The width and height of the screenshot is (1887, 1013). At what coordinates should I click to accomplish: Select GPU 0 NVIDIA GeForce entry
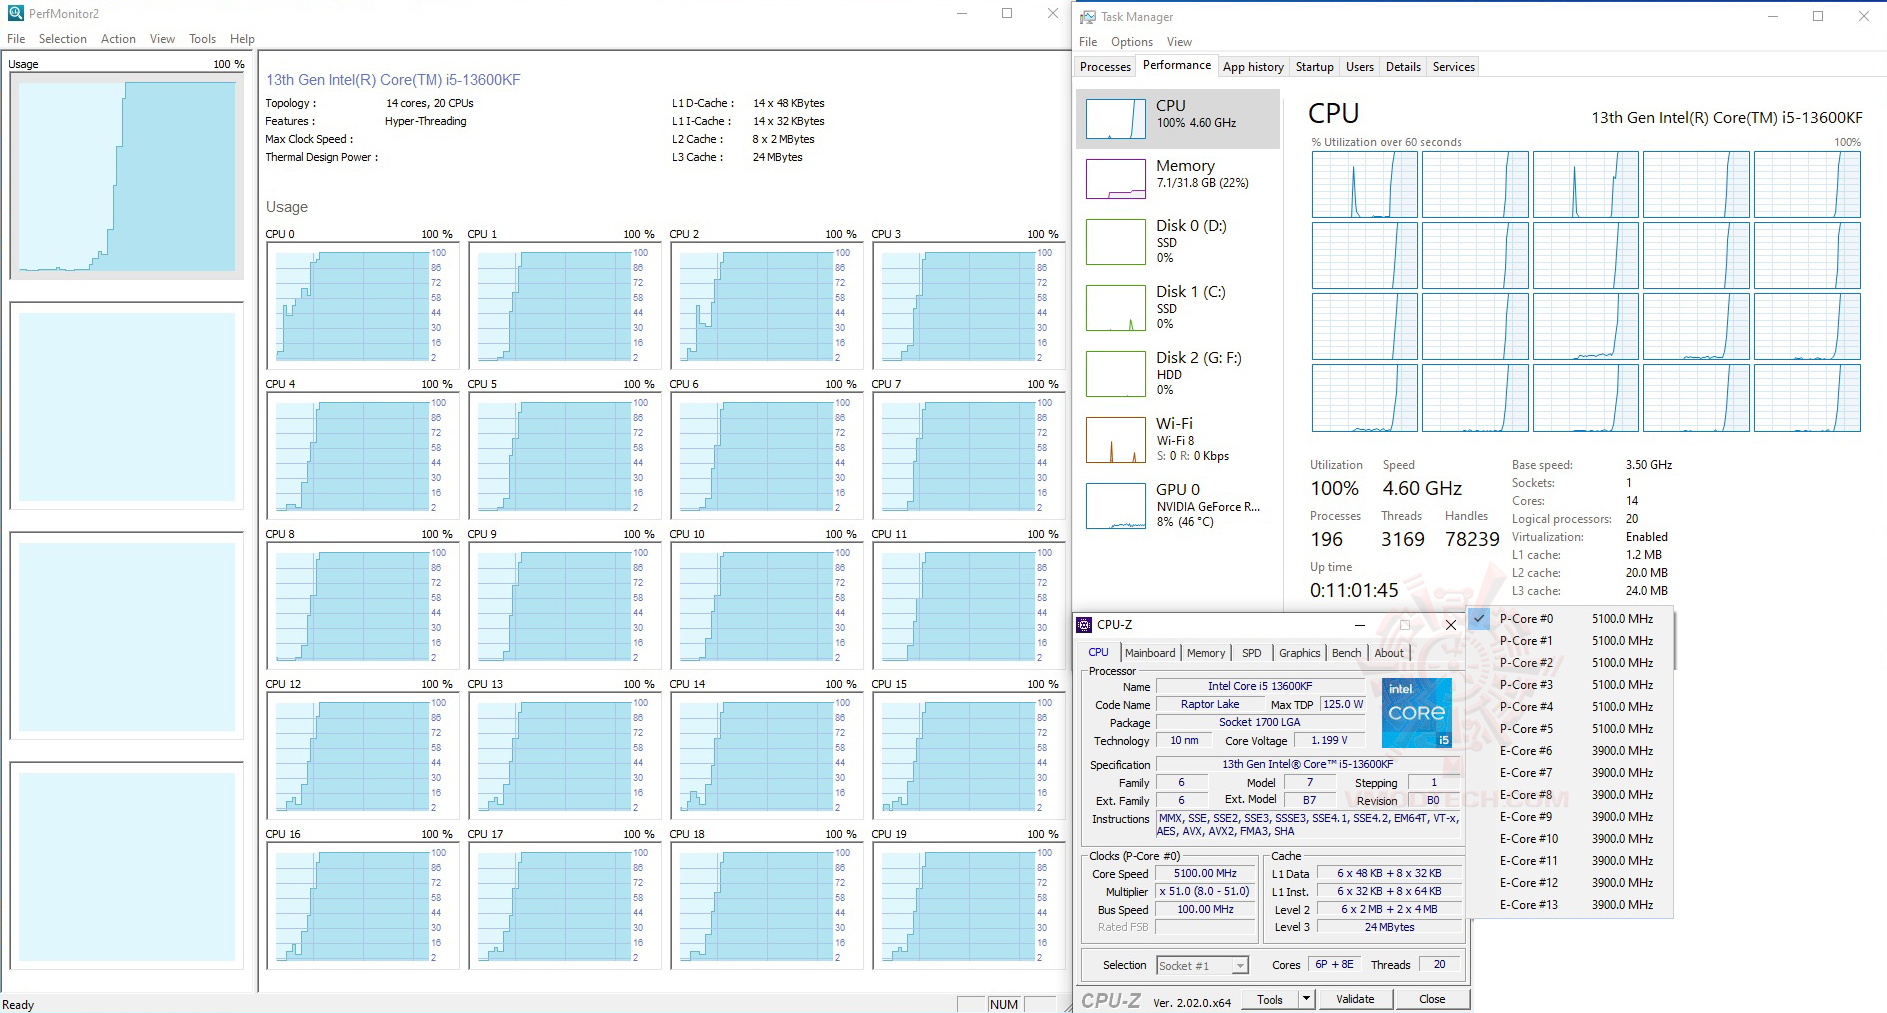tap(1178, 505)
